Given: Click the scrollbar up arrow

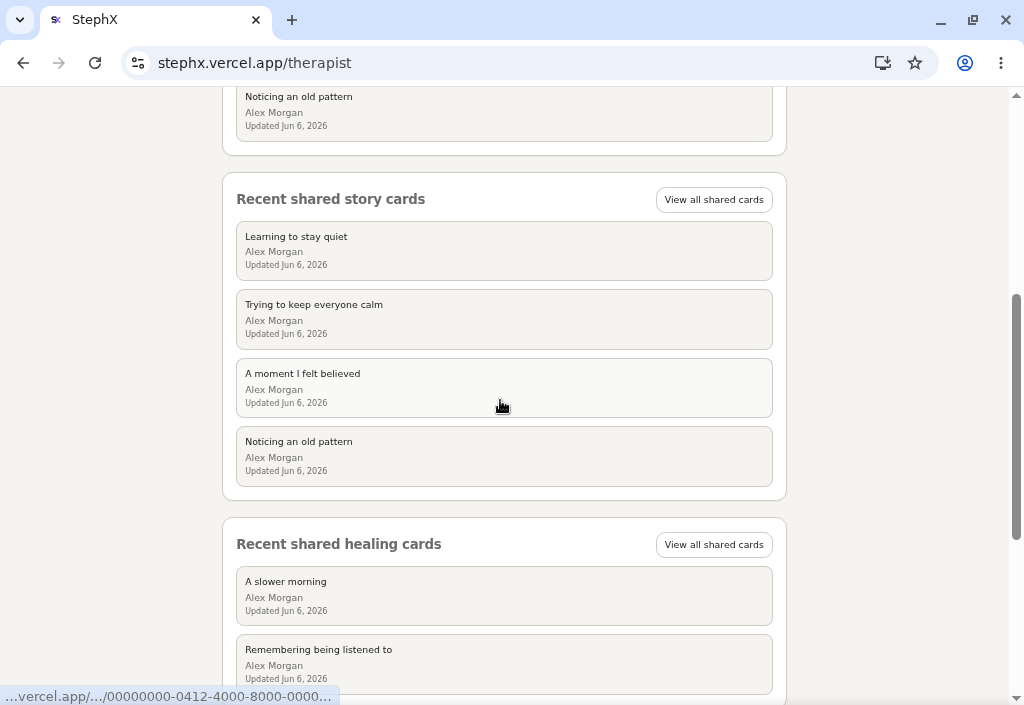Looking at the screenshot, I should click(1016, 96).
